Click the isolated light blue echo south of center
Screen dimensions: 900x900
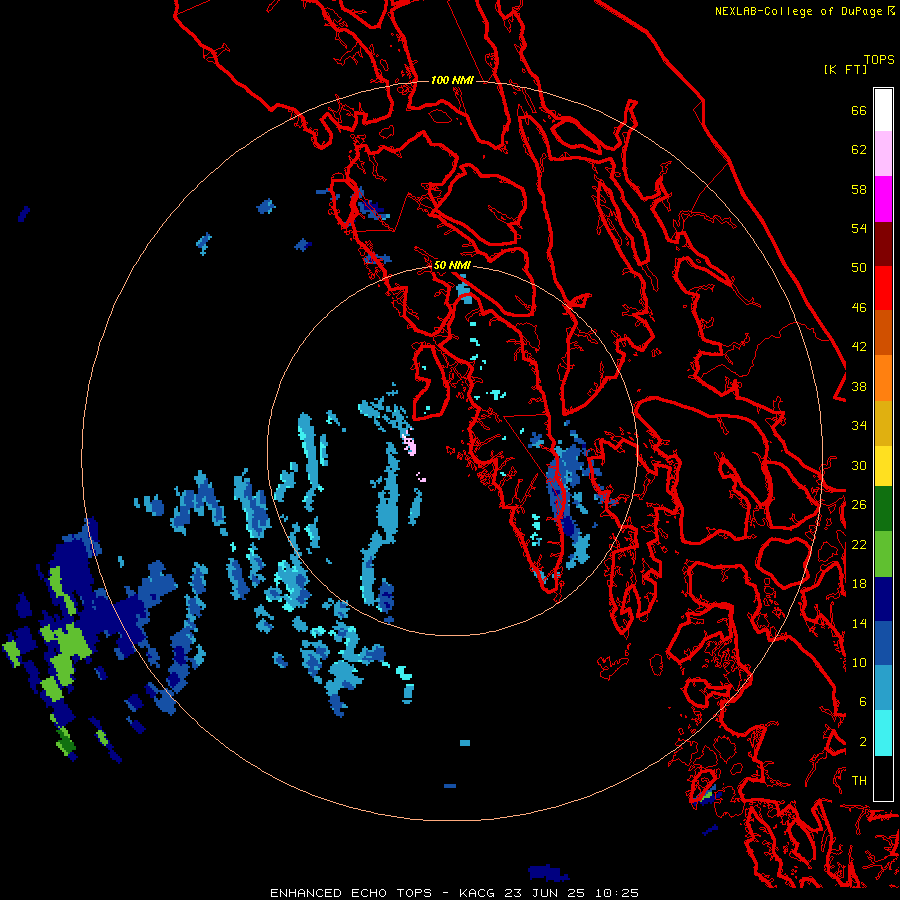(x=465, y=743)
